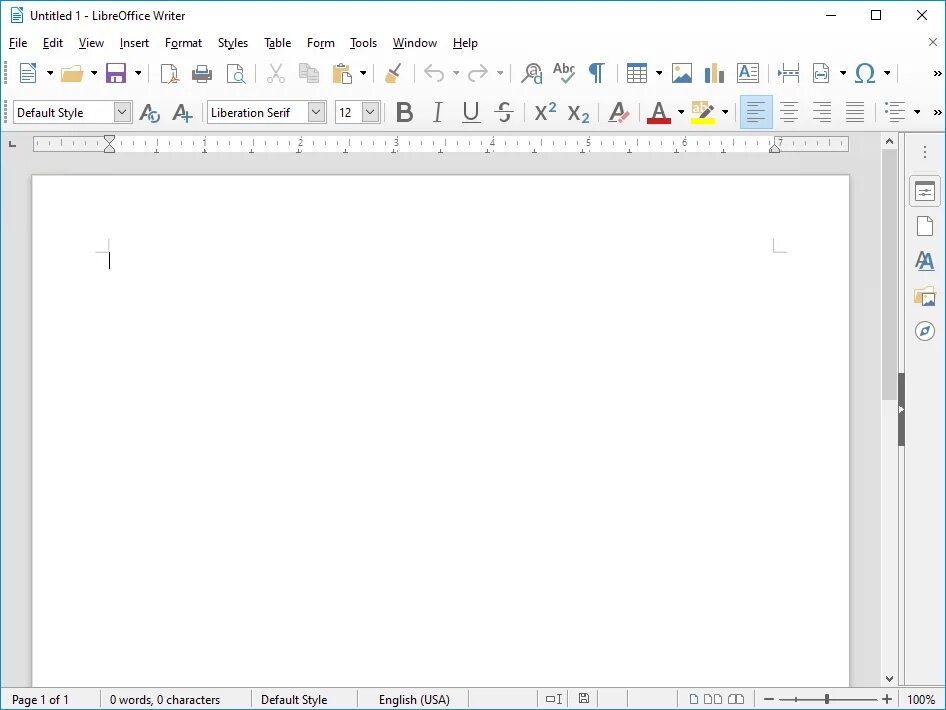The height and width of the screenshot is (710, 946).
Task: Open a file with the folder icon
Action: point(72,73)
